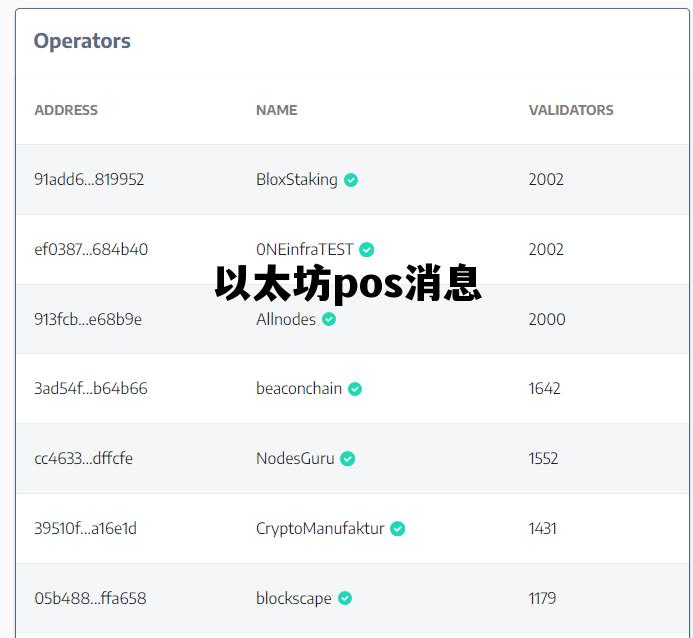
Task: Click the VALIDATORS column header
Action: [x=571, y=110]
